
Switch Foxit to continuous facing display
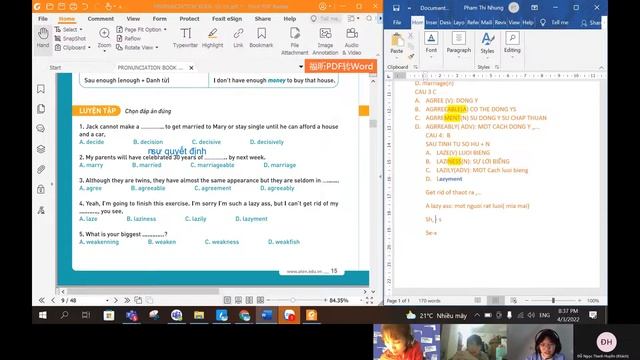[x=260, y=300]
